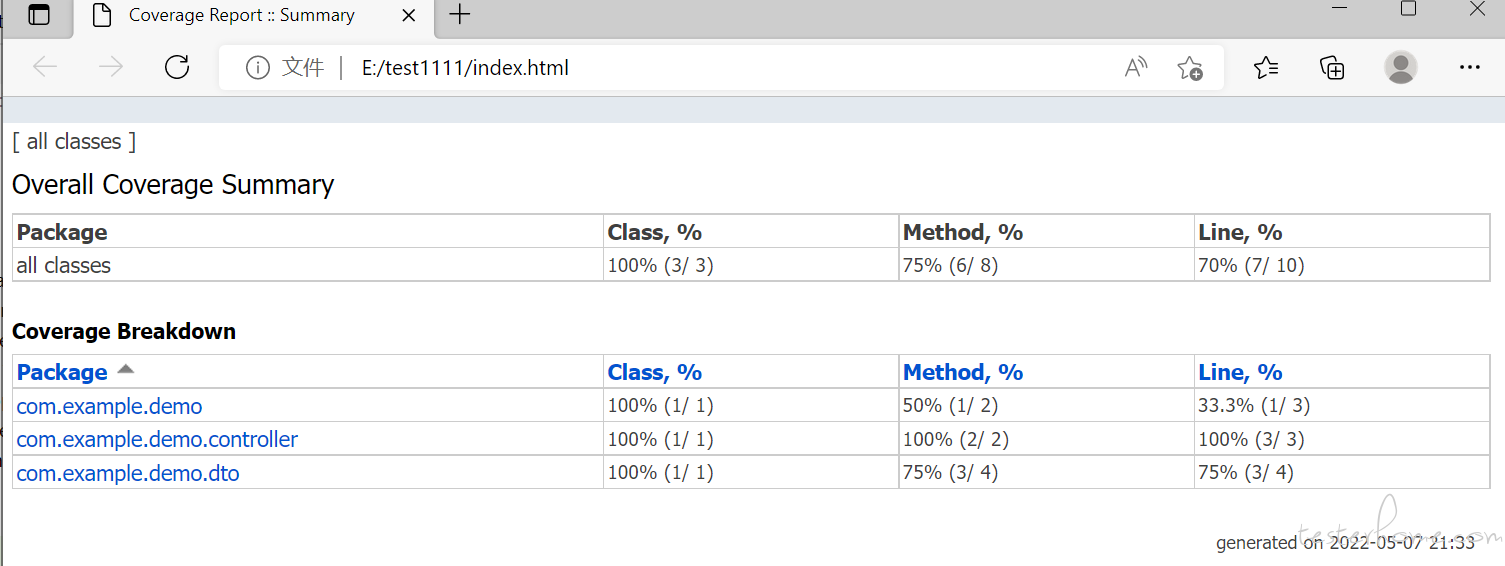Sort by the Class, % header

click(655, 372)
